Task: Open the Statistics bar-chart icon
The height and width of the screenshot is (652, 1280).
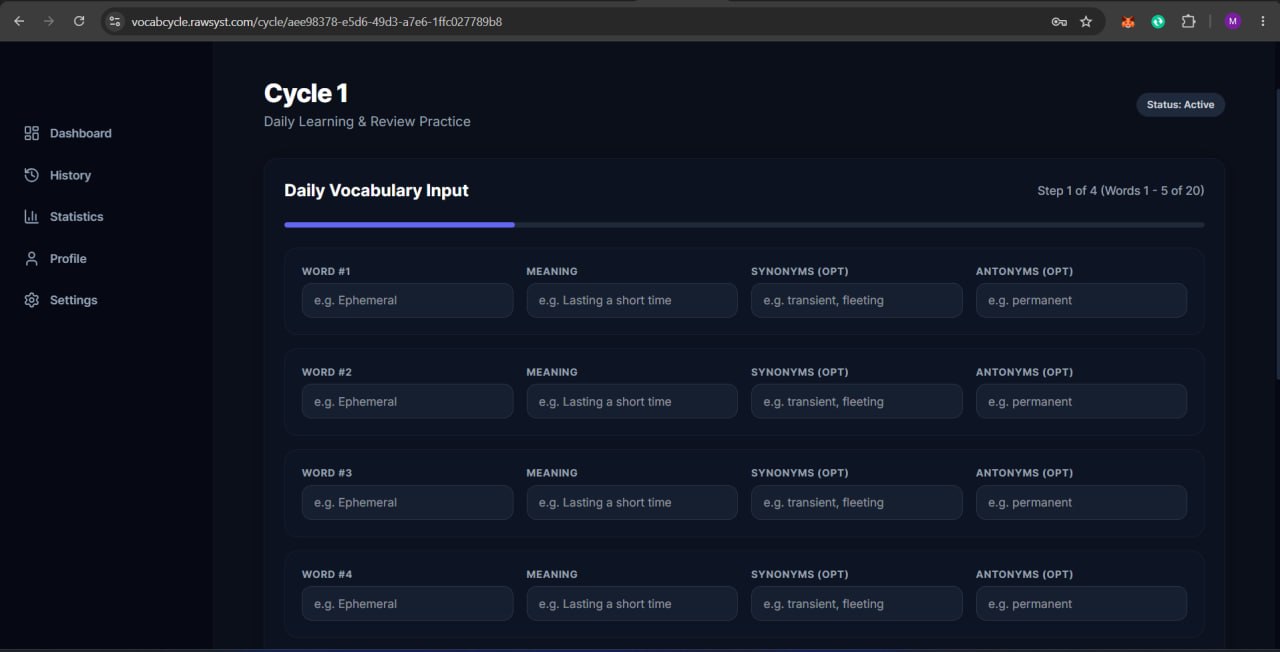Action: click(31, 216)
